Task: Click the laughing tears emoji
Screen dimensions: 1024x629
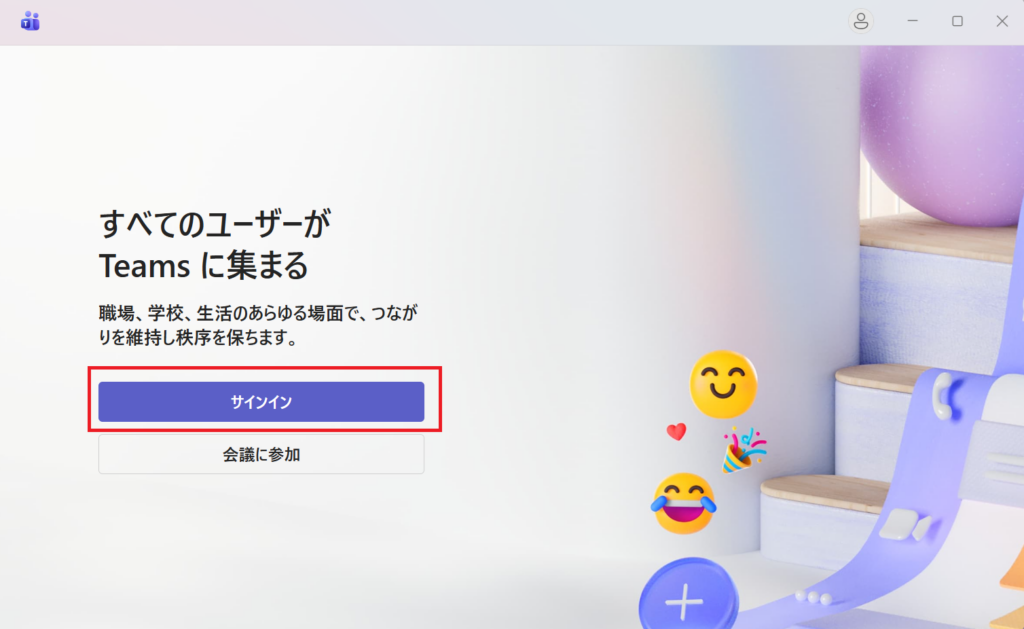Action: tap(684, 503)
